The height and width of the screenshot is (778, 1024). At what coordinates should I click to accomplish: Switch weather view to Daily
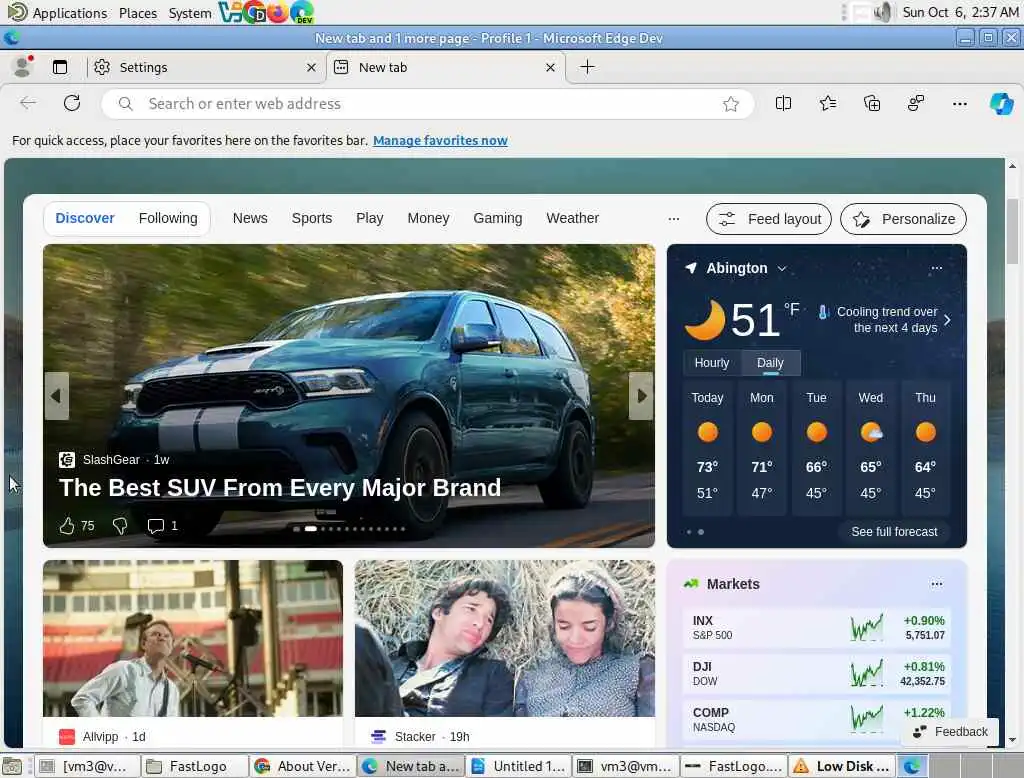(x=771, y=363)
